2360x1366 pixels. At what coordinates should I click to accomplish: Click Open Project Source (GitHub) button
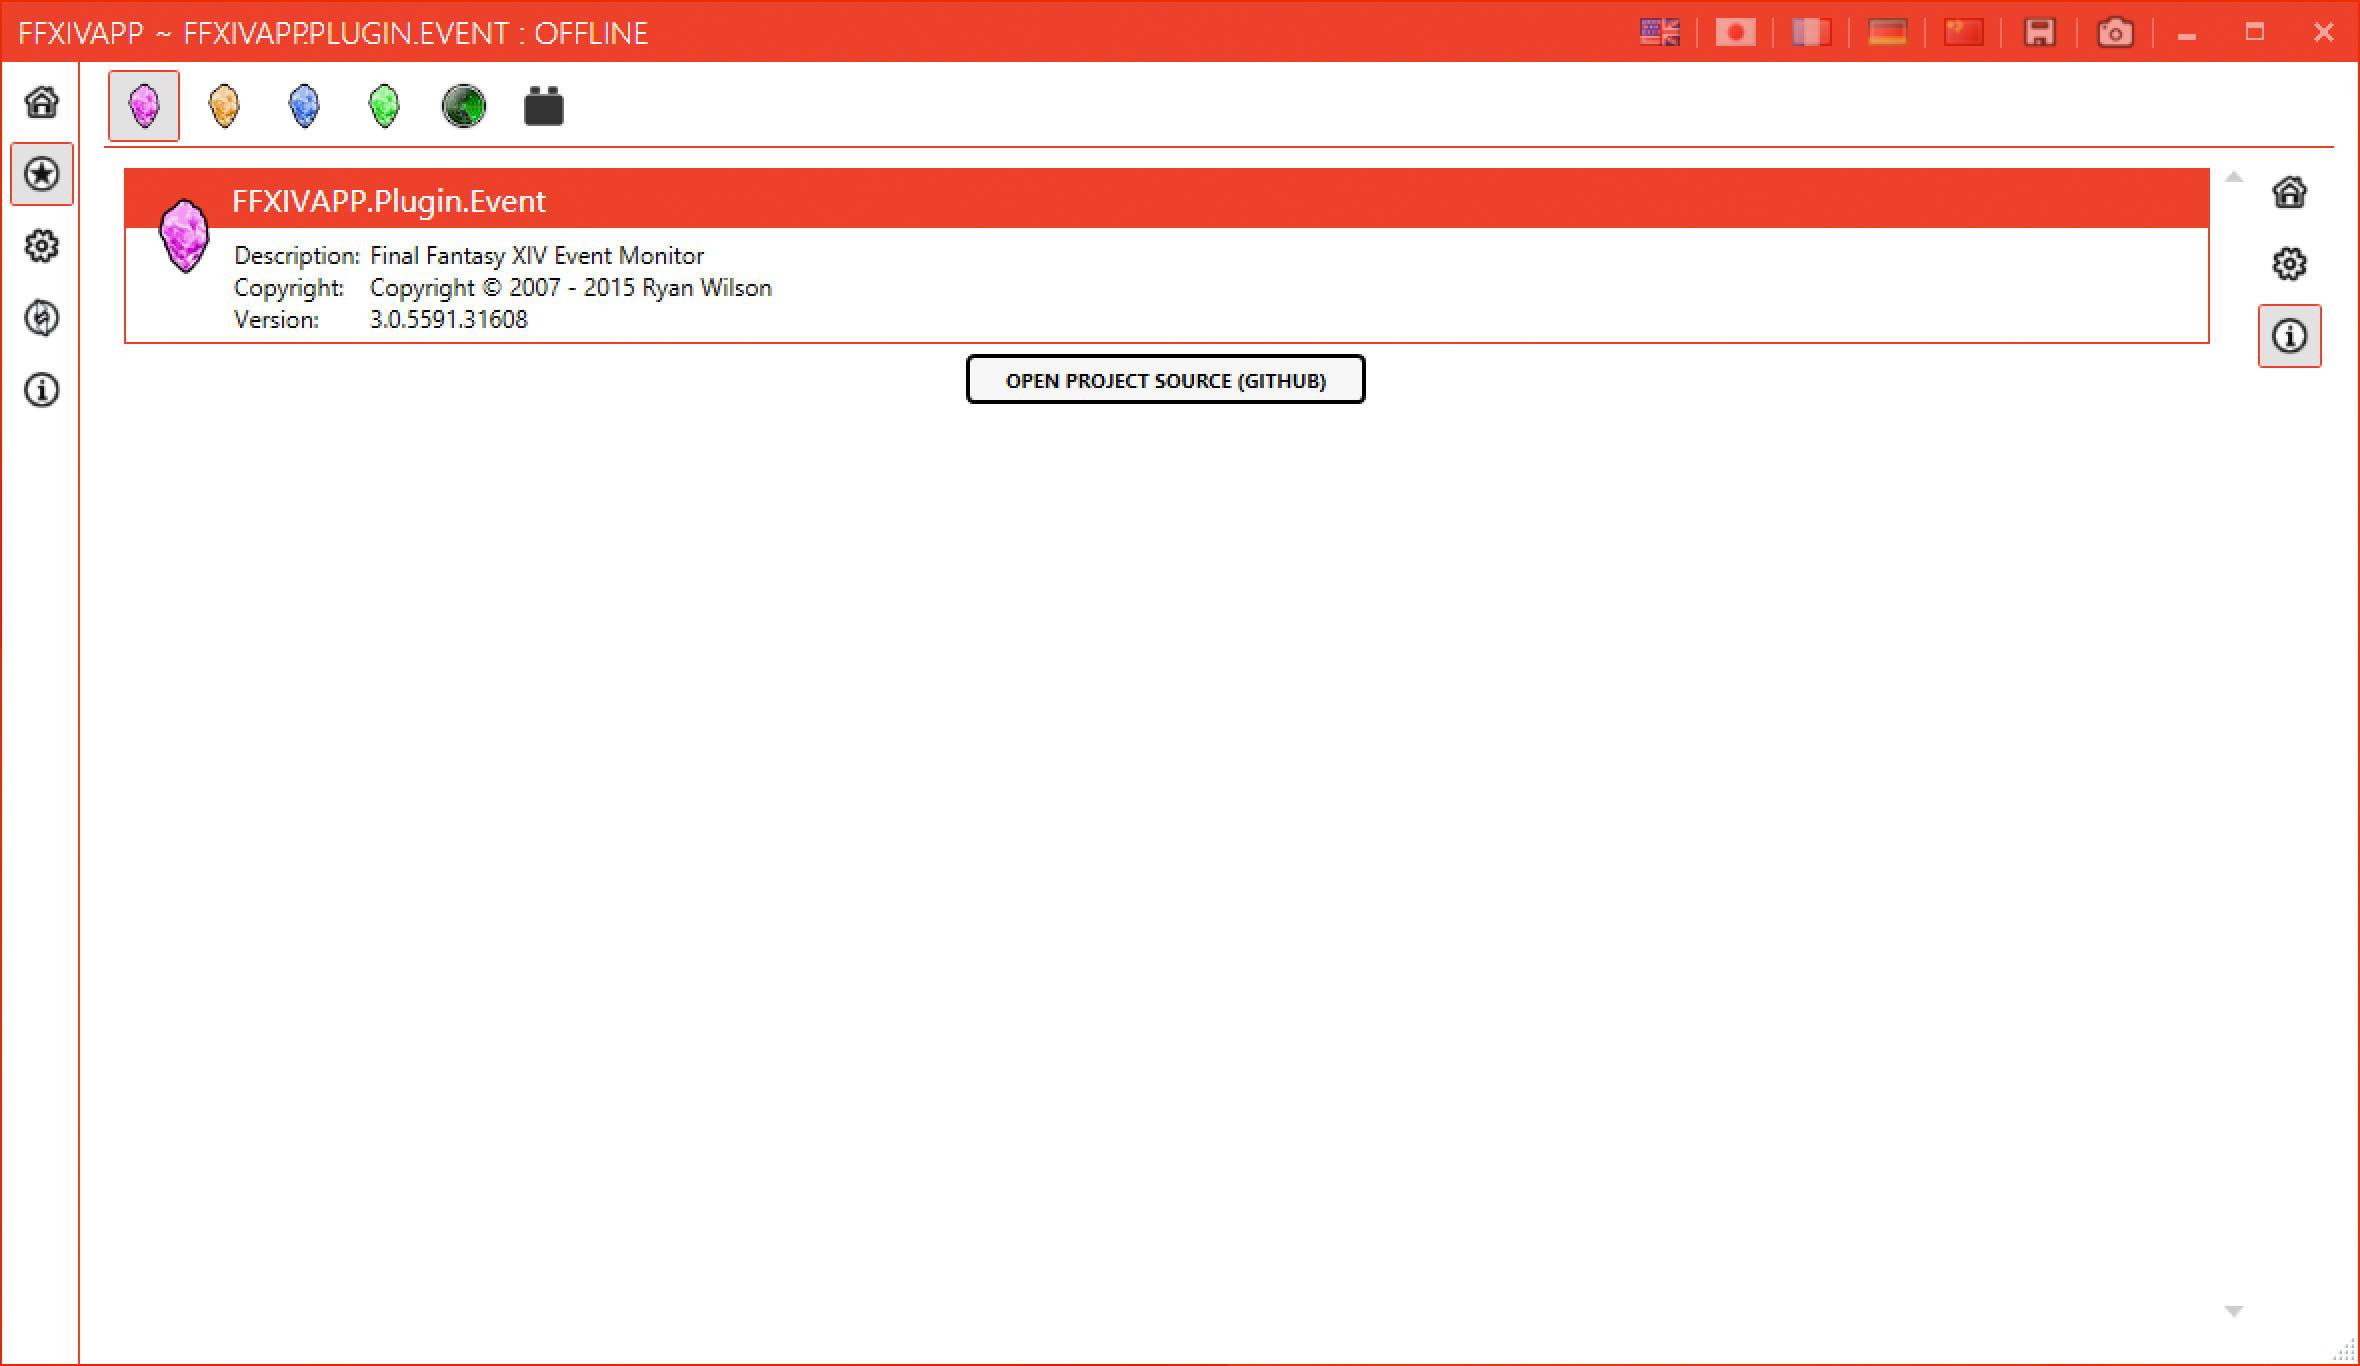[1166, 380]
